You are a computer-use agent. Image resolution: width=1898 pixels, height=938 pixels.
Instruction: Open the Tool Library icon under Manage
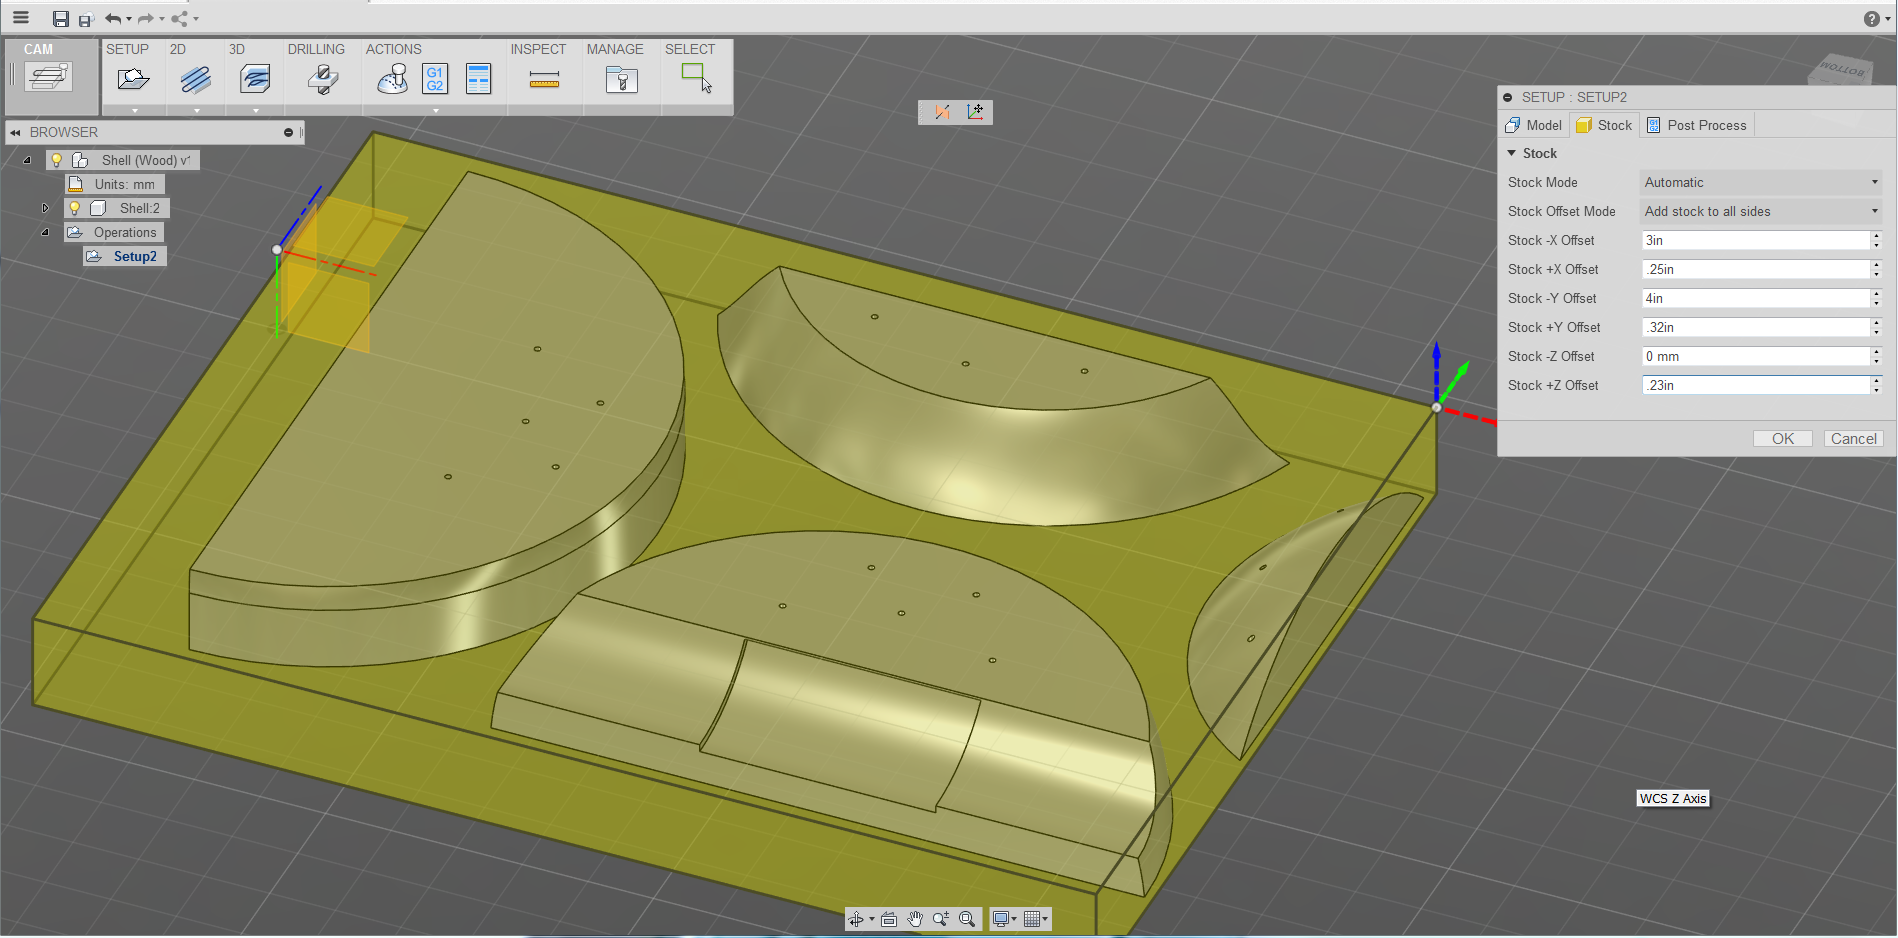[621, 79]
